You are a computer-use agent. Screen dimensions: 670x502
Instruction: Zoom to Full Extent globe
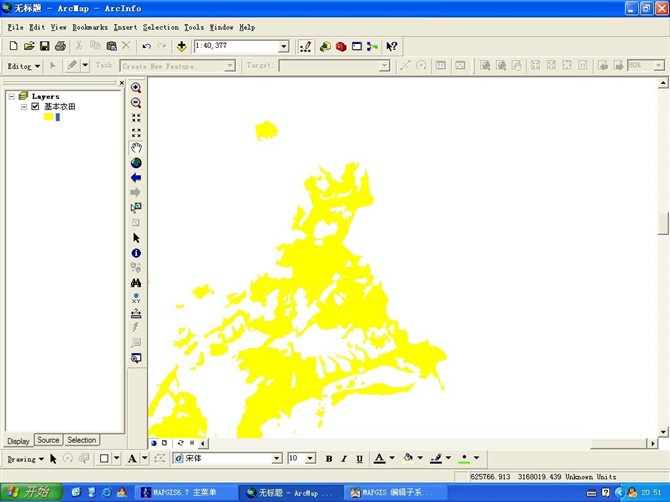coord(136,163)
